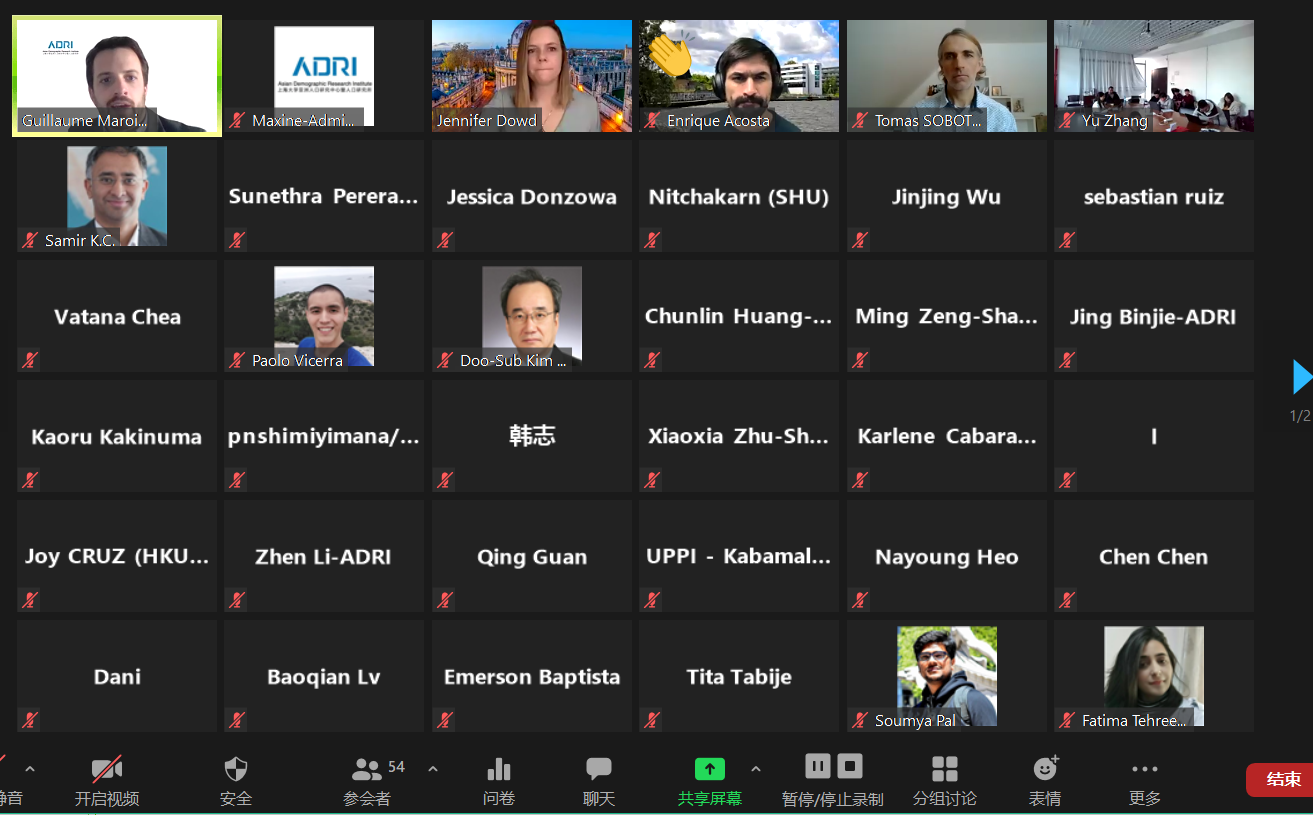Go to next gallery page arrow
The width and height of the screenshot is (1313, 815).
(x=1301, y=377)
